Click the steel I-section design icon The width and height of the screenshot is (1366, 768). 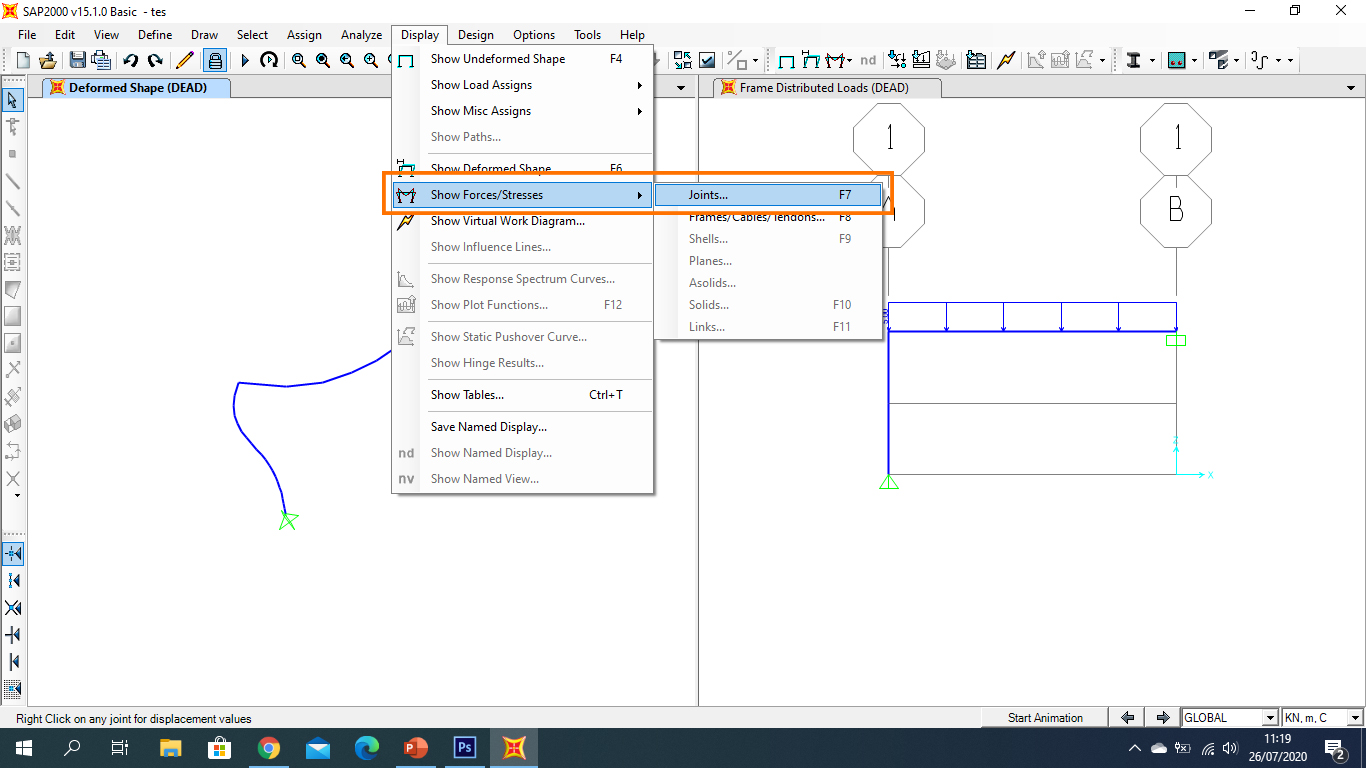(x=1133, y=60)
